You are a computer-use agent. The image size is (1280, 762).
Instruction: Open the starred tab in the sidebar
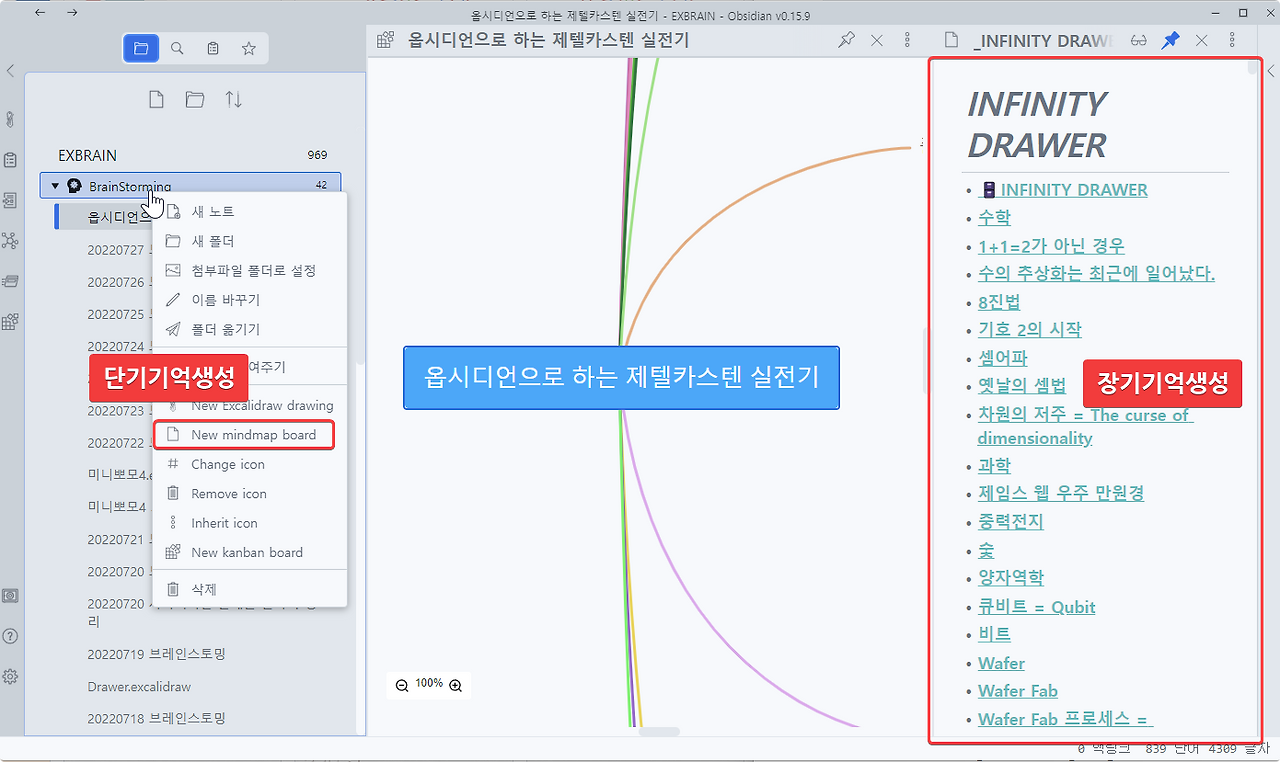pos(249,48)
